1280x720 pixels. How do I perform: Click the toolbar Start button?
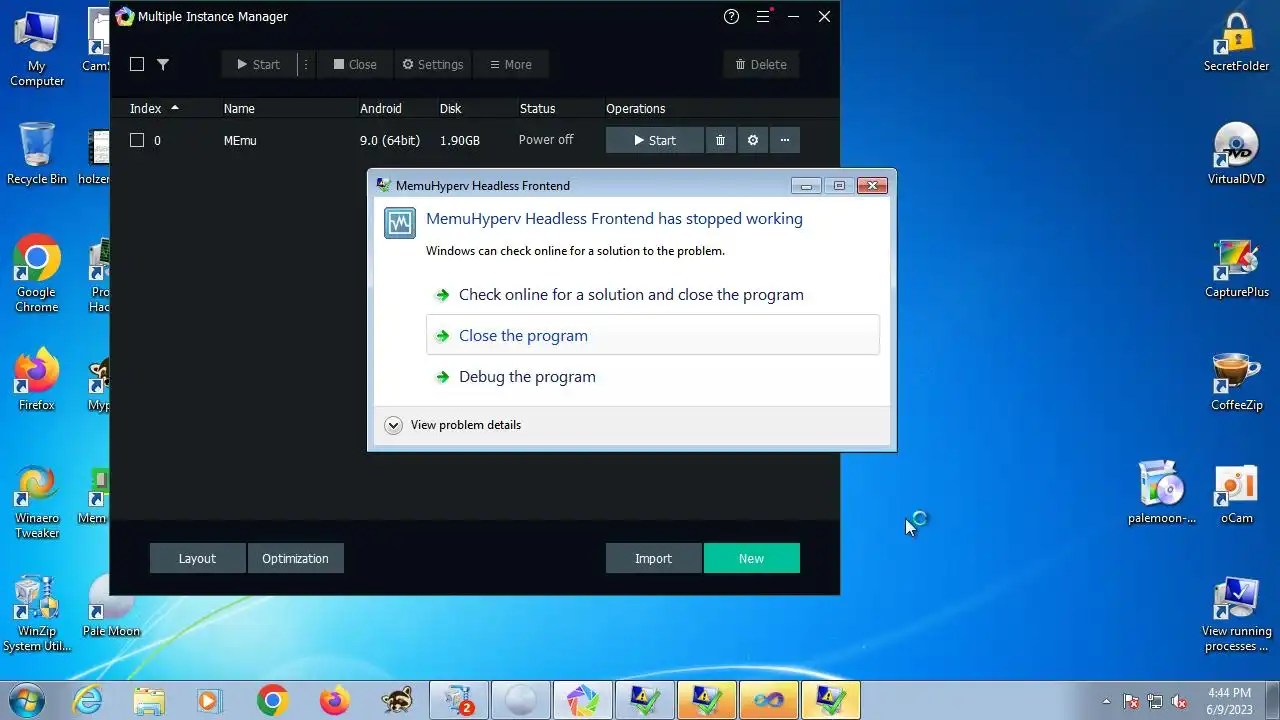[x=259, y=64]
